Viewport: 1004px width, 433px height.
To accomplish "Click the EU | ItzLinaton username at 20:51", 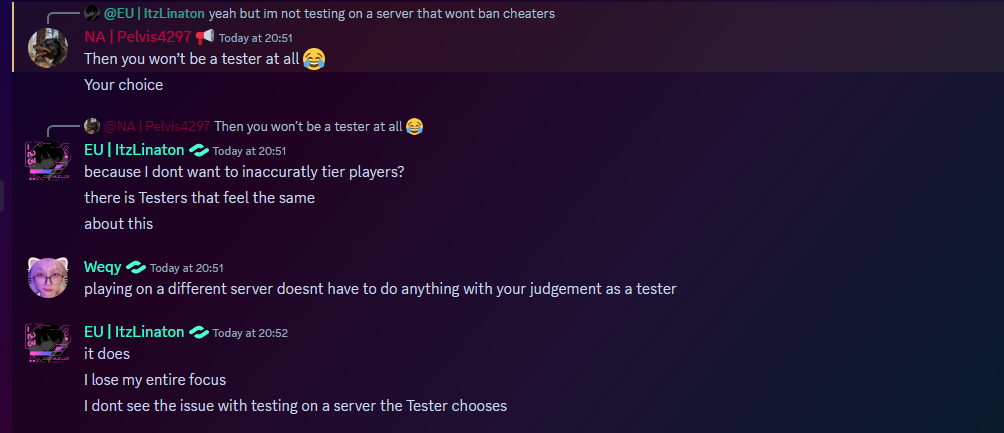I will pos(134,149).
